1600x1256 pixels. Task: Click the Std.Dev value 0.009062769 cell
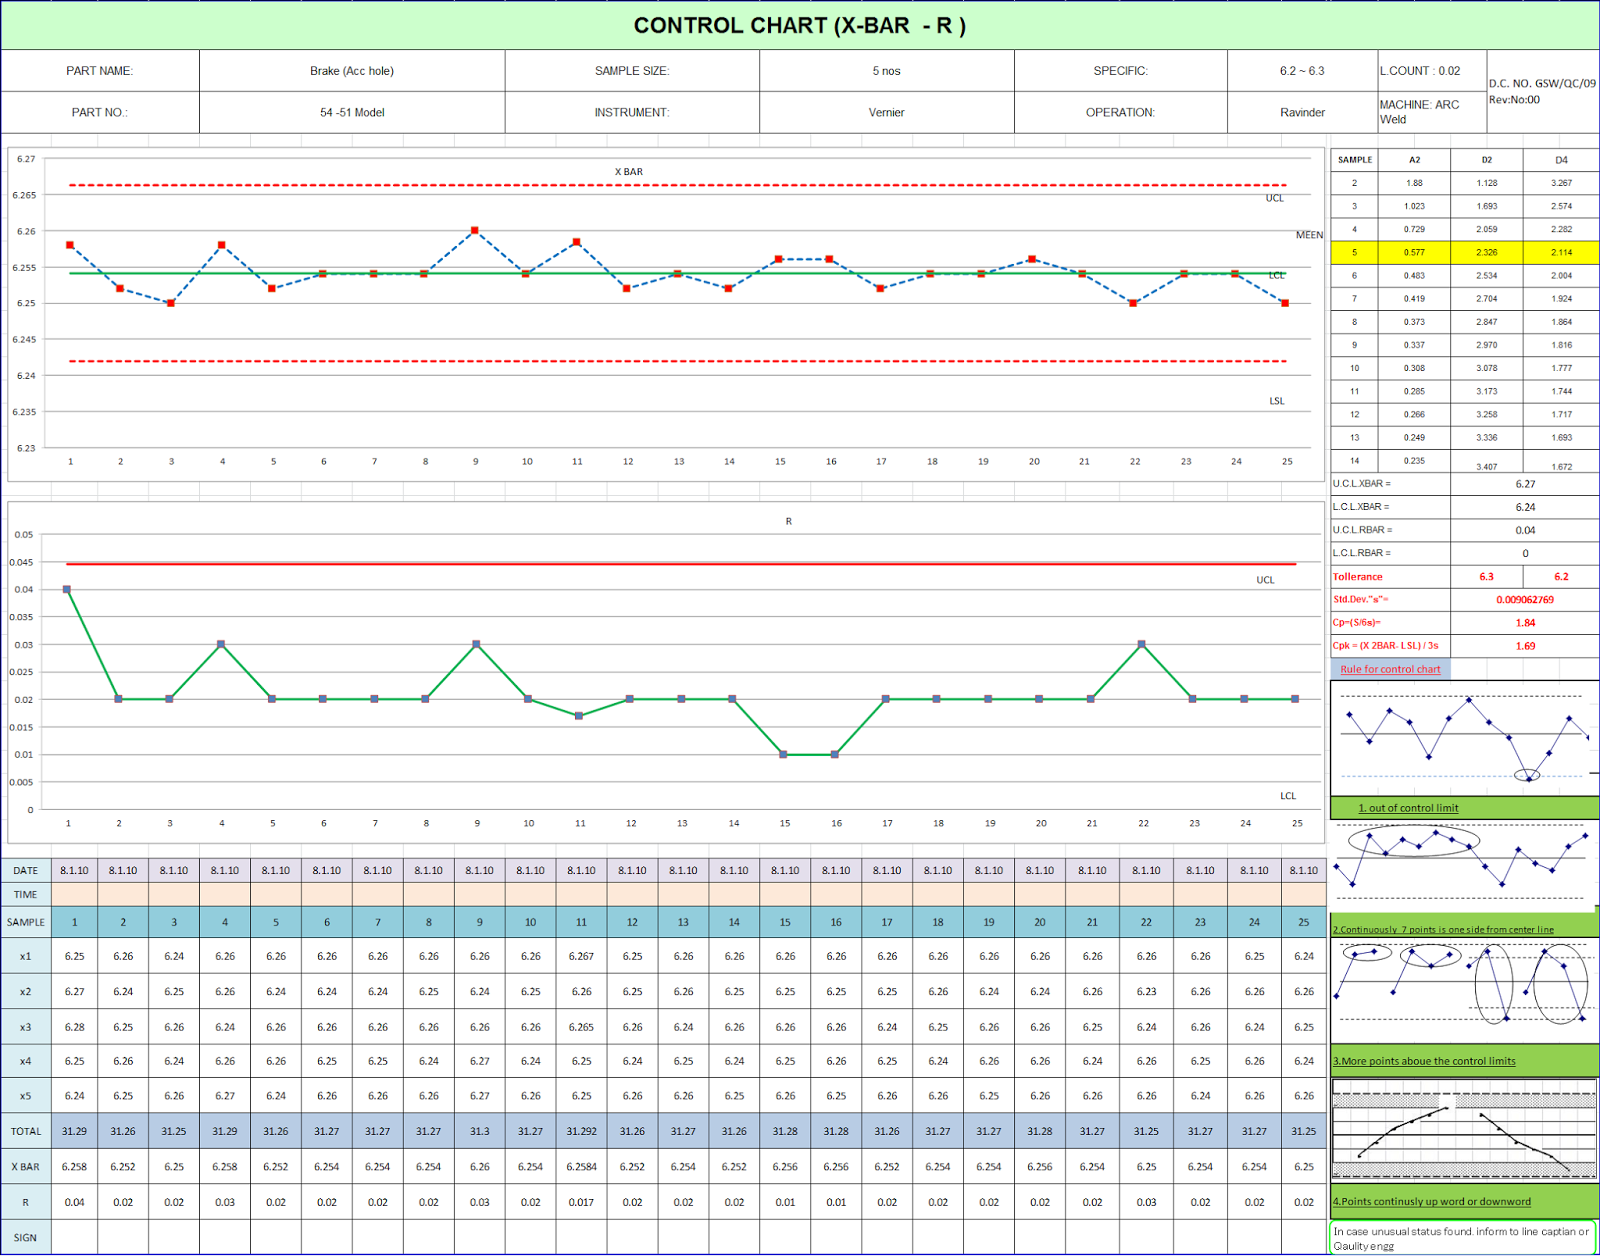(x=1525, y=600)
